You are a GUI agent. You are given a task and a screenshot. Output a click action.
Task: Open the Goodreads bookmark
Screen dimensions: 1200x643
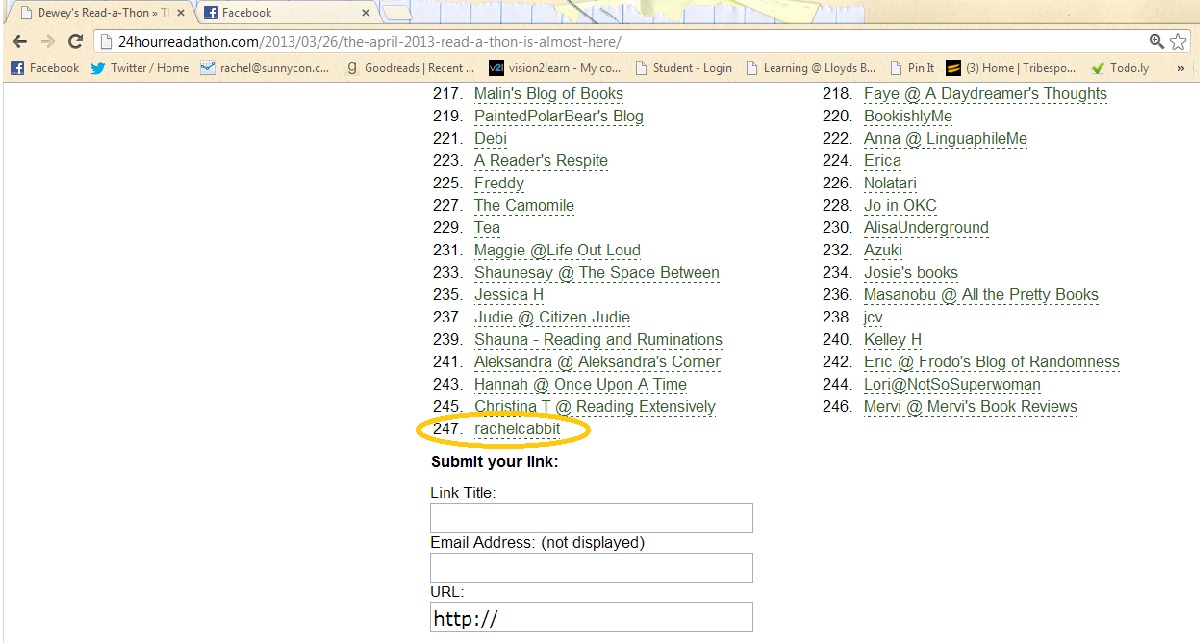[x=410, y=68]
